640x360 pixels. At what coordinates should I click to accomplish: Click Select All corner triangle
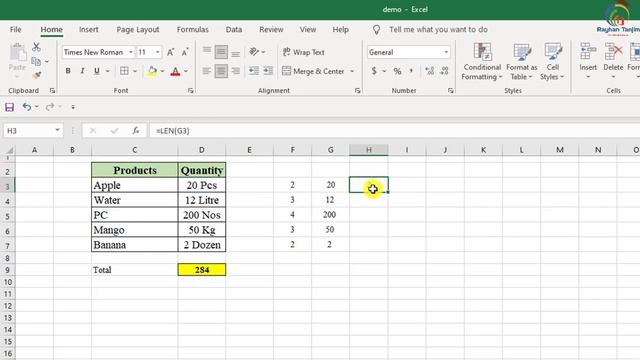[x=9, y=150]
